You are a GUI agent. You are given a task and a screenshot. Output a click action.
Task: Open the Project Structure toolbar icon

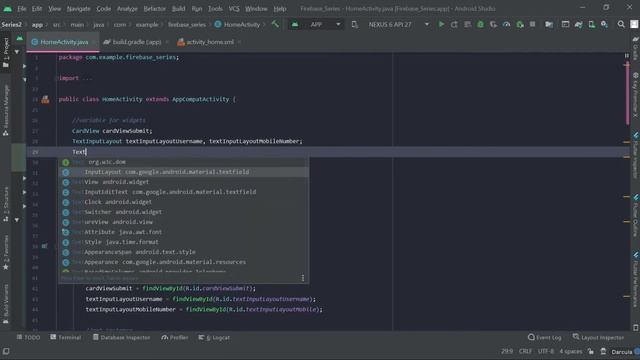549,24
